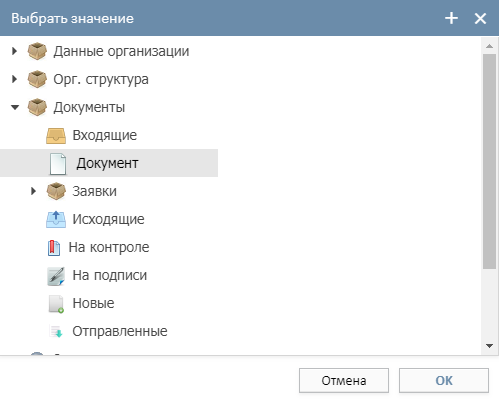Click the outbox arrow icon for Исходящие

click(56, 219)
